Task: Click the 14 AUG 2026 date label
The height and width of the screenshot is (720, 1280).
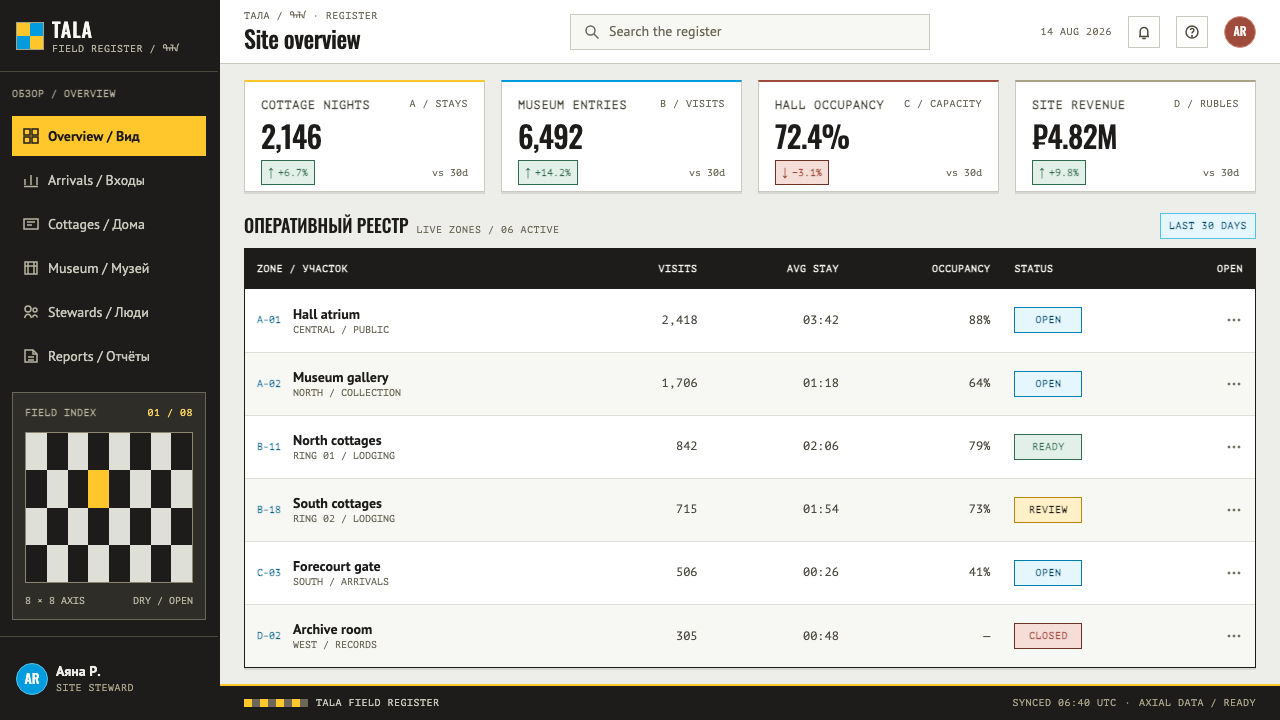Action: 1076,32
